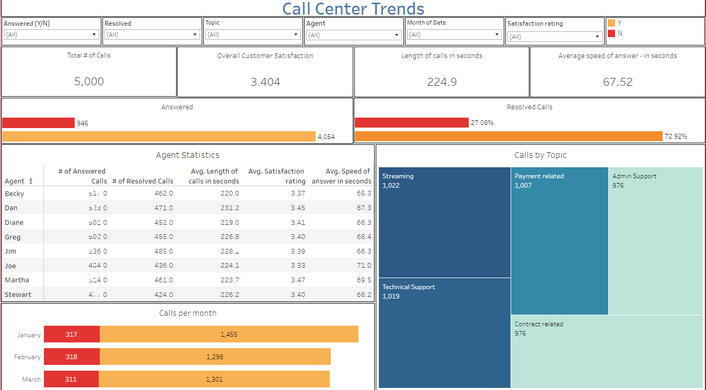The image size is (706, 390).
Task: Click the Avg. Length of calls column header
Action: pos(213,176)
